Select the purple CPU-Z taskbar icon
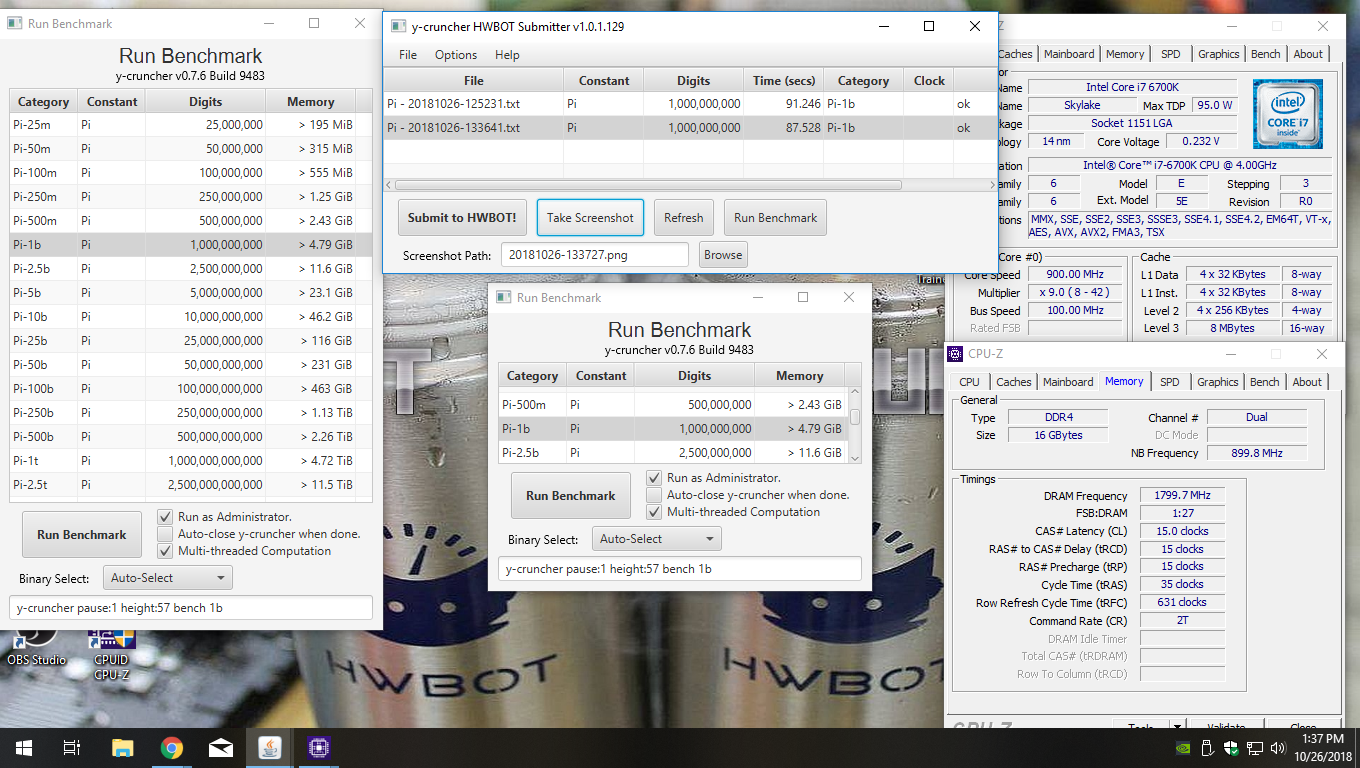The width and height of the screenshot is (1360, 768). (318, 747)
